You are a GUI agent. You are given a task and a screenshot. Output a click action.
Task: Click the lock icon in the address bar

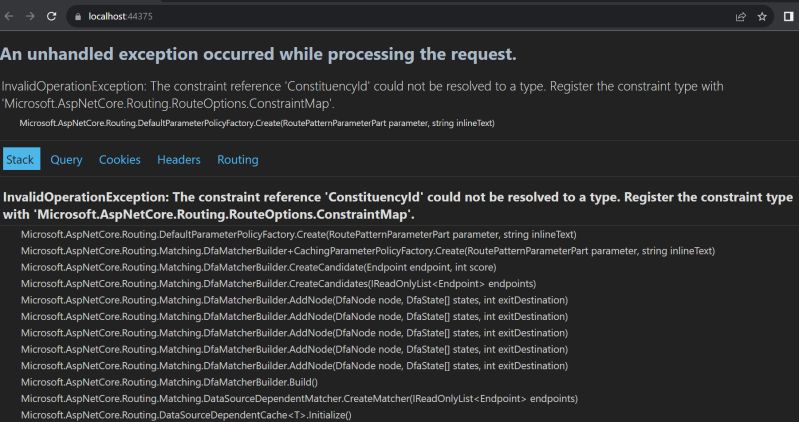77,16
